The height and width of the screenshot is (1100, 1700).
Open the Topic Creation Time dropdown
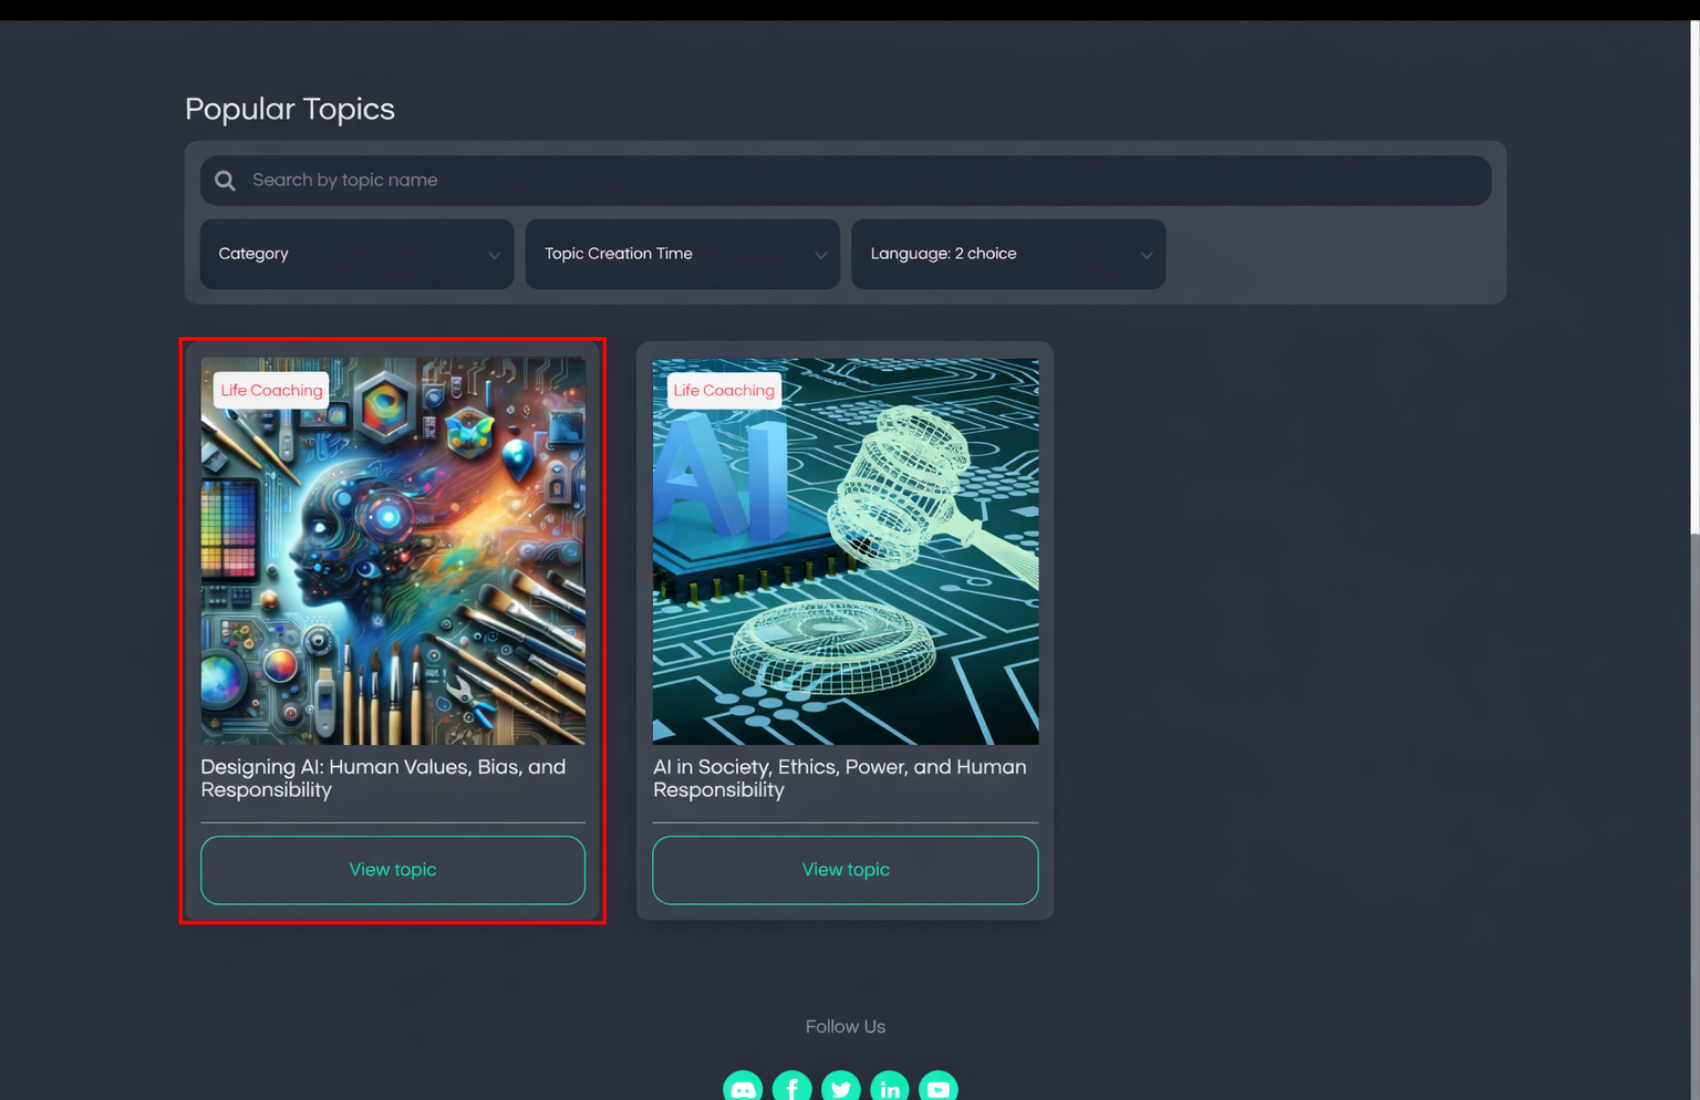coord(682,254)
